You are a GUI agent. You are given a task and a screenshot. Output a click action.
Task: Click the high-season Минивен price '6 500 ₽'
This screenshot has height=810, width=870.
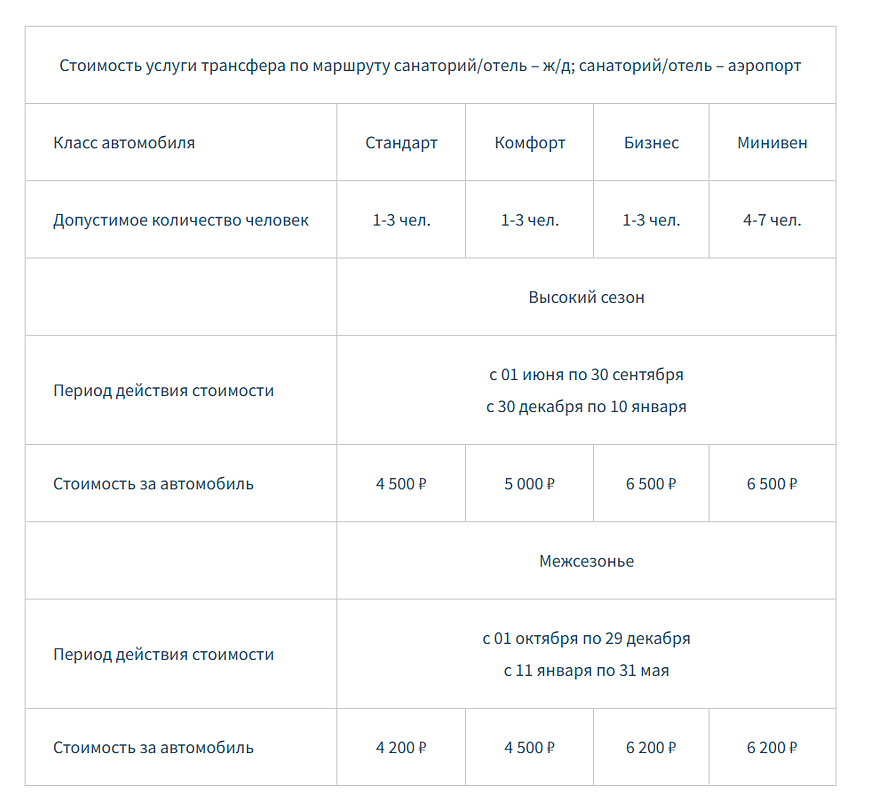772,484
